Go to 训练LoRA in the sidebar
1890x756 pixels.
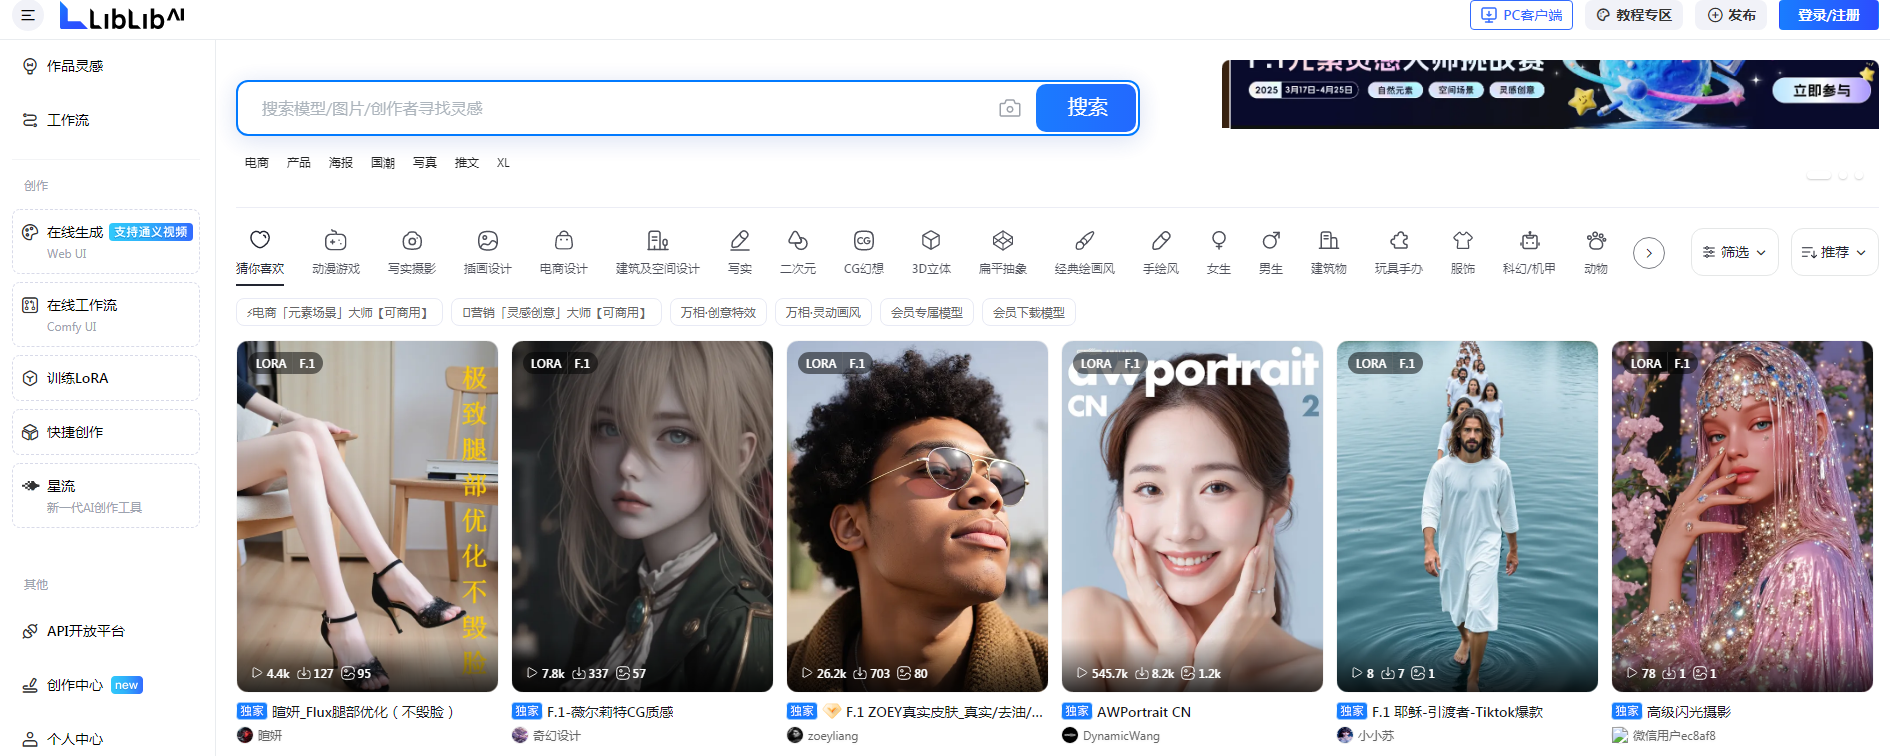(77, 378)
